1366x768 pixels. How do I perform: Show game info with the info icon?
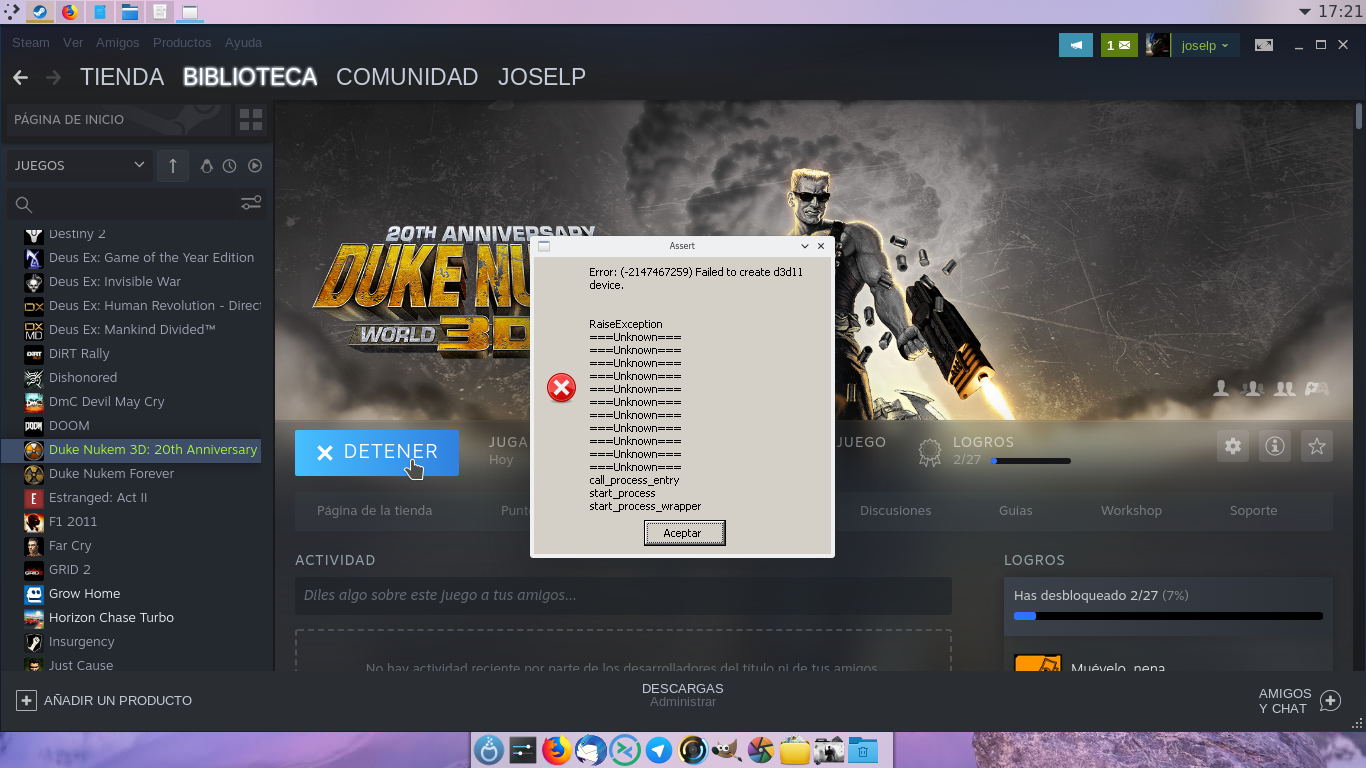click(1275, 446)
